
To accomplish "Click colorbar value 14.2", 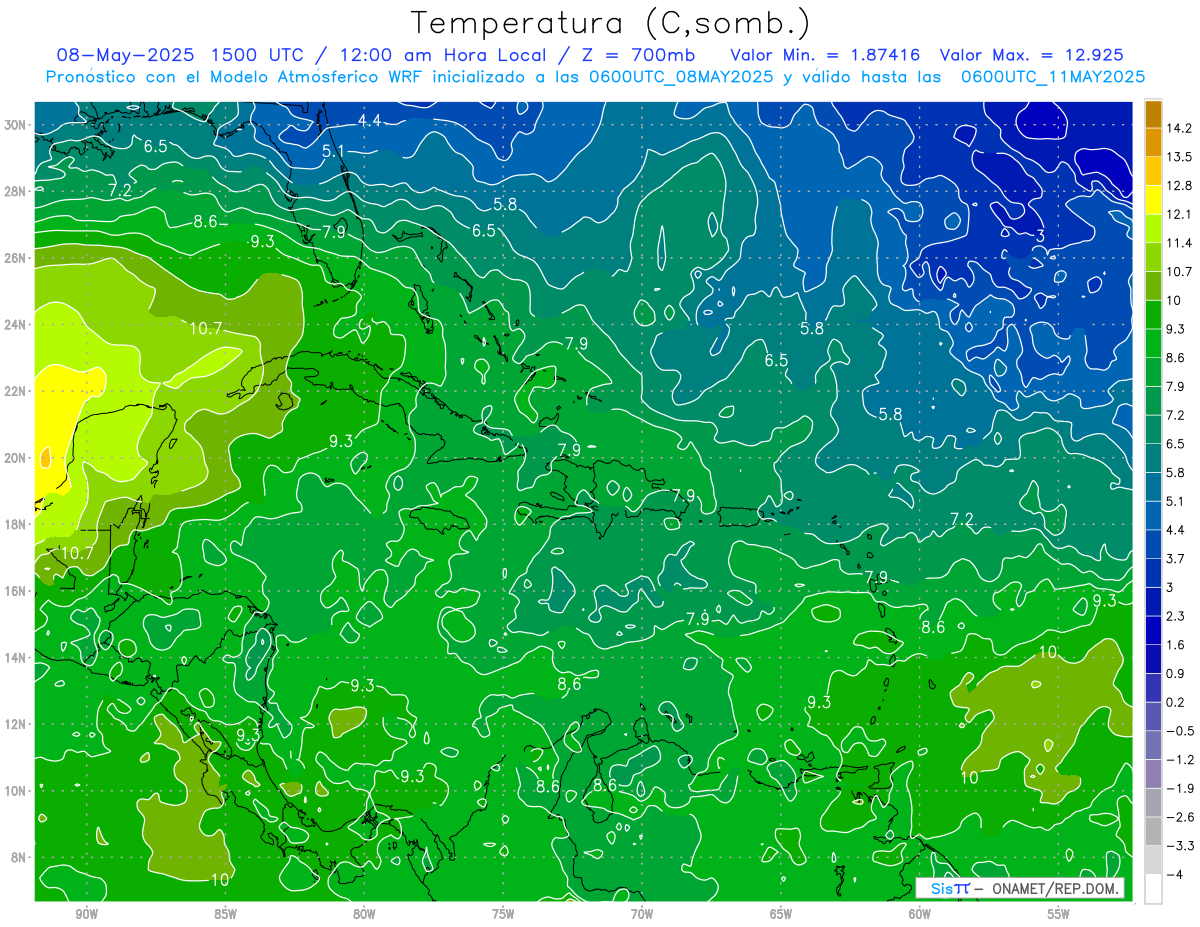I will point(1180,128).
